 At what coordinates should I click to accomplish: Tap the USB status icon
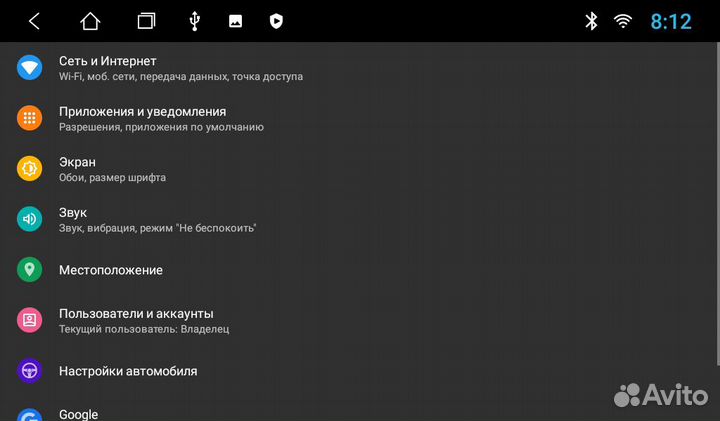(194, 21)
